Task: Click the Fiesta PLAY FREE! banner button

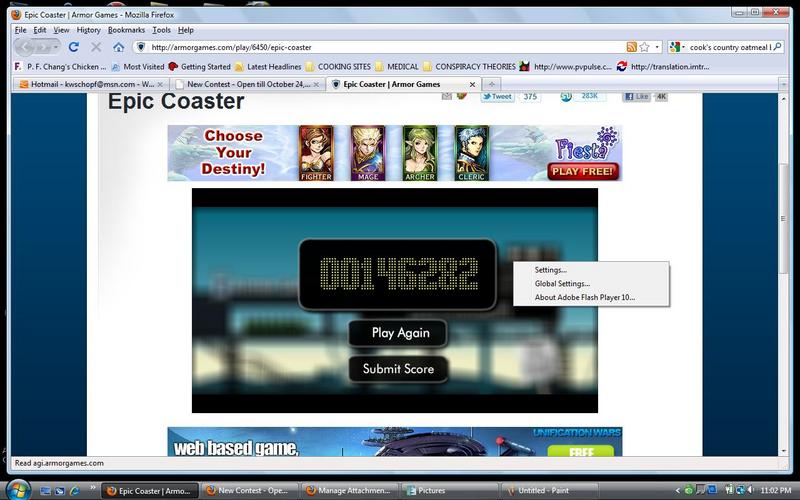Action: [x=583, y=171]
